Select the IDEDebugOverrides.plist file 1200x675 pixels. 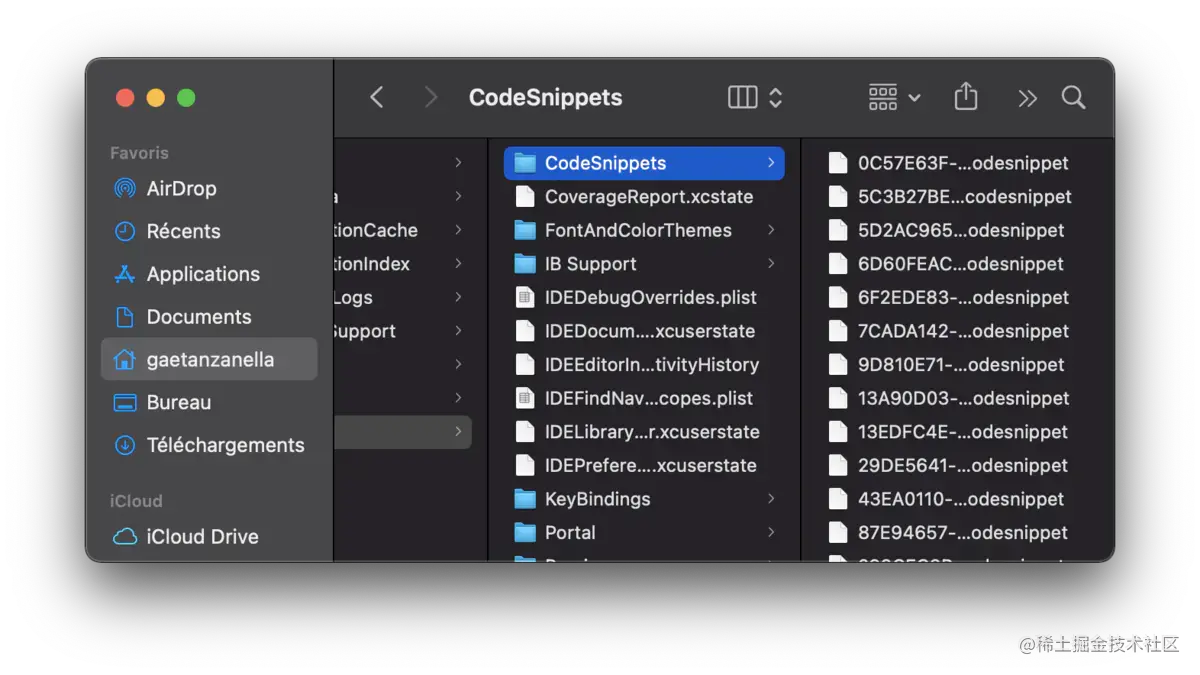(x=645, y=297)
